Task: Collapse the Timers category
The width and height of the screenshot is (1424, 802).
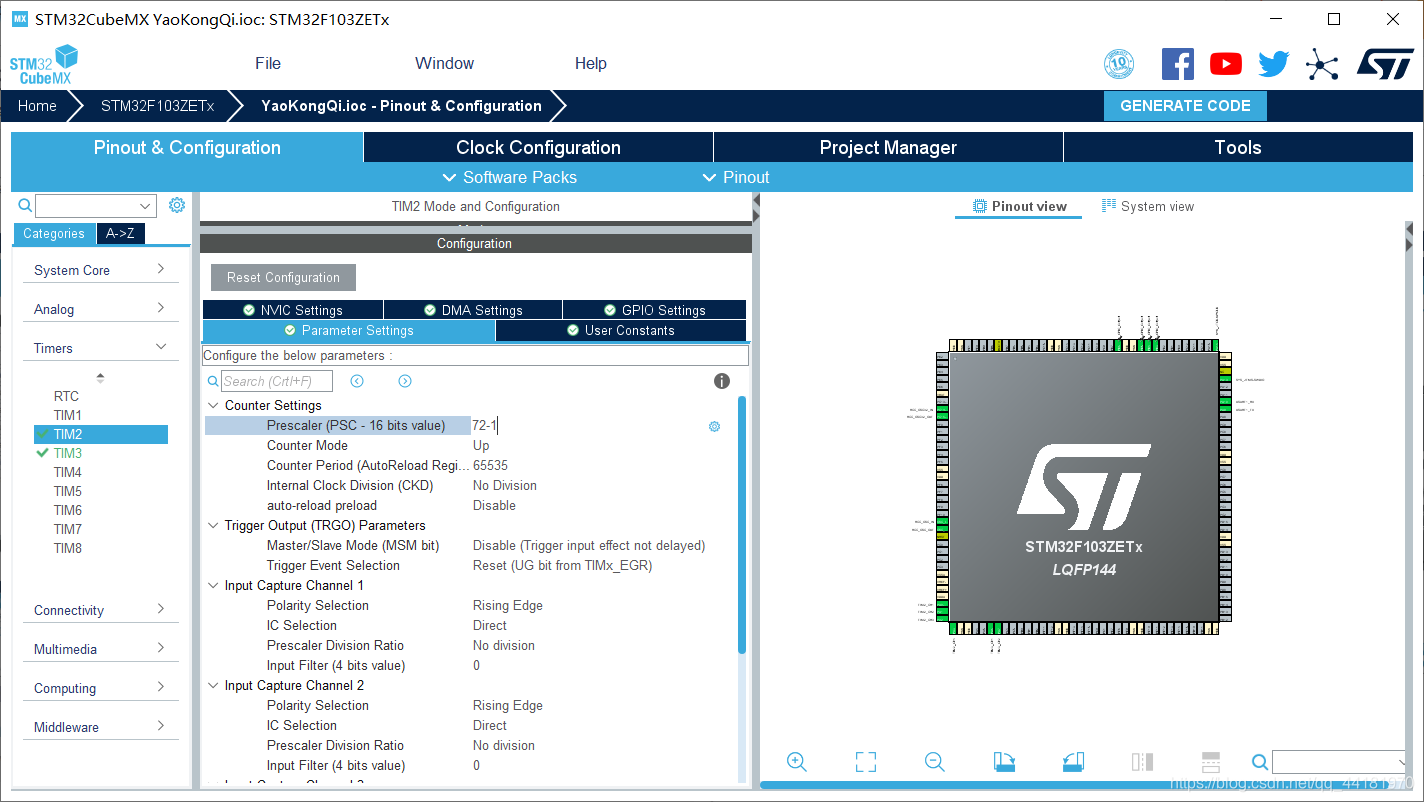Action: [x=100, y=348]
